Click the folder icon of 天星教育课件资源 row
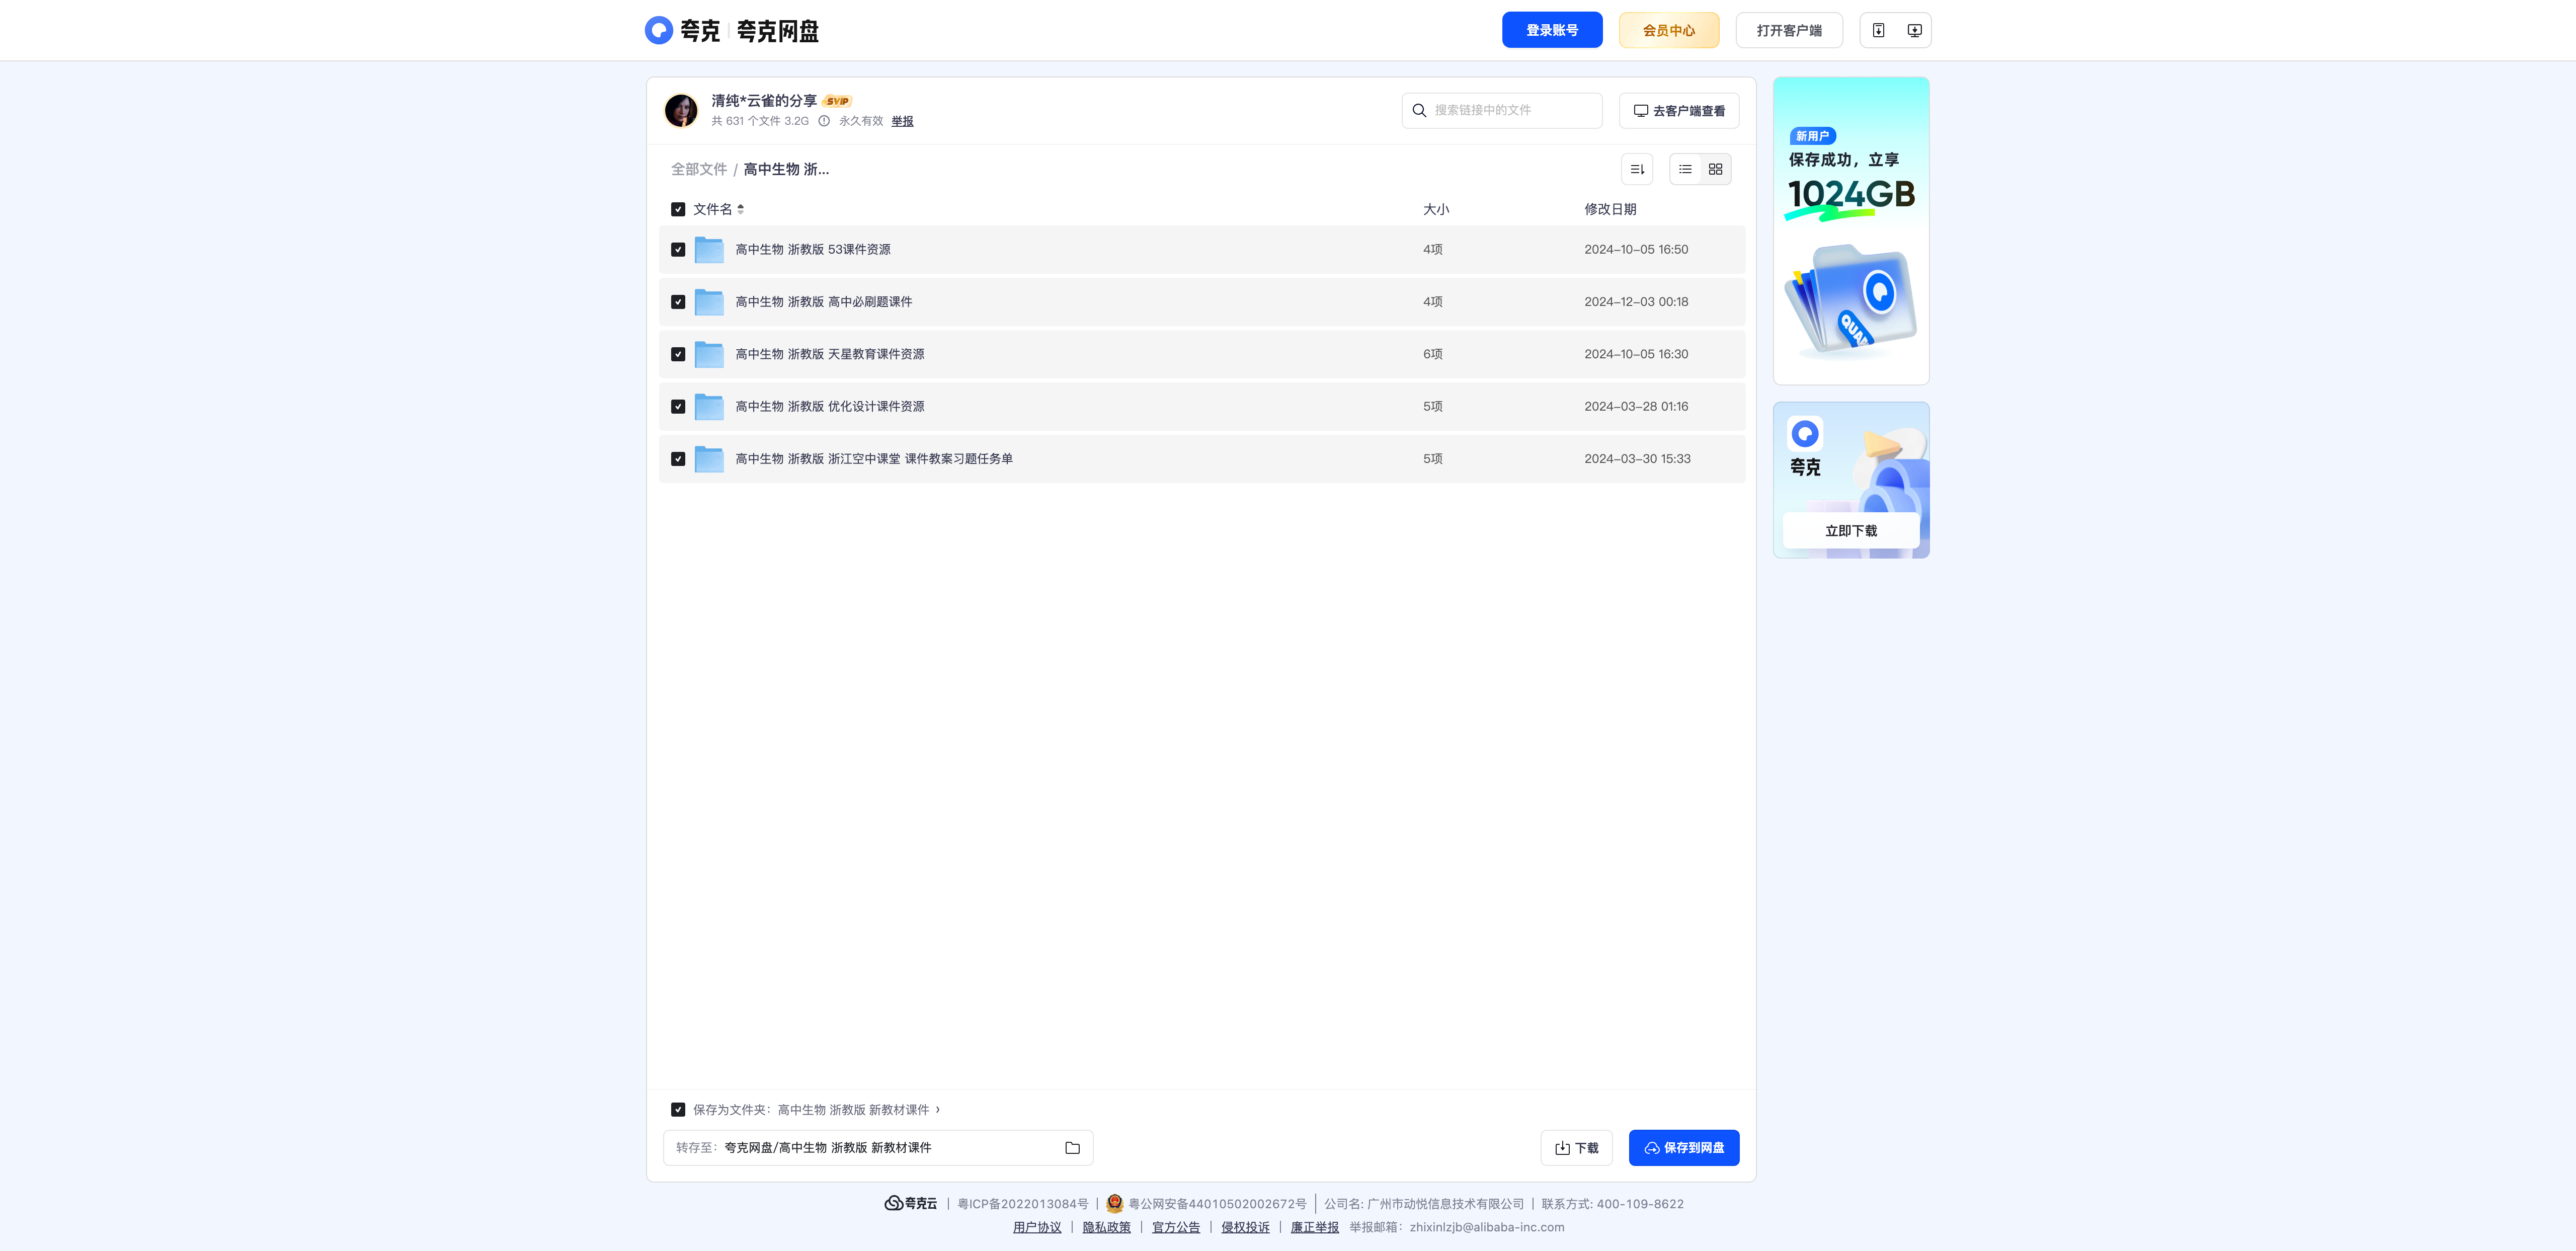The height and width of the screenshot is (1251, 2576). click(709, 354)
